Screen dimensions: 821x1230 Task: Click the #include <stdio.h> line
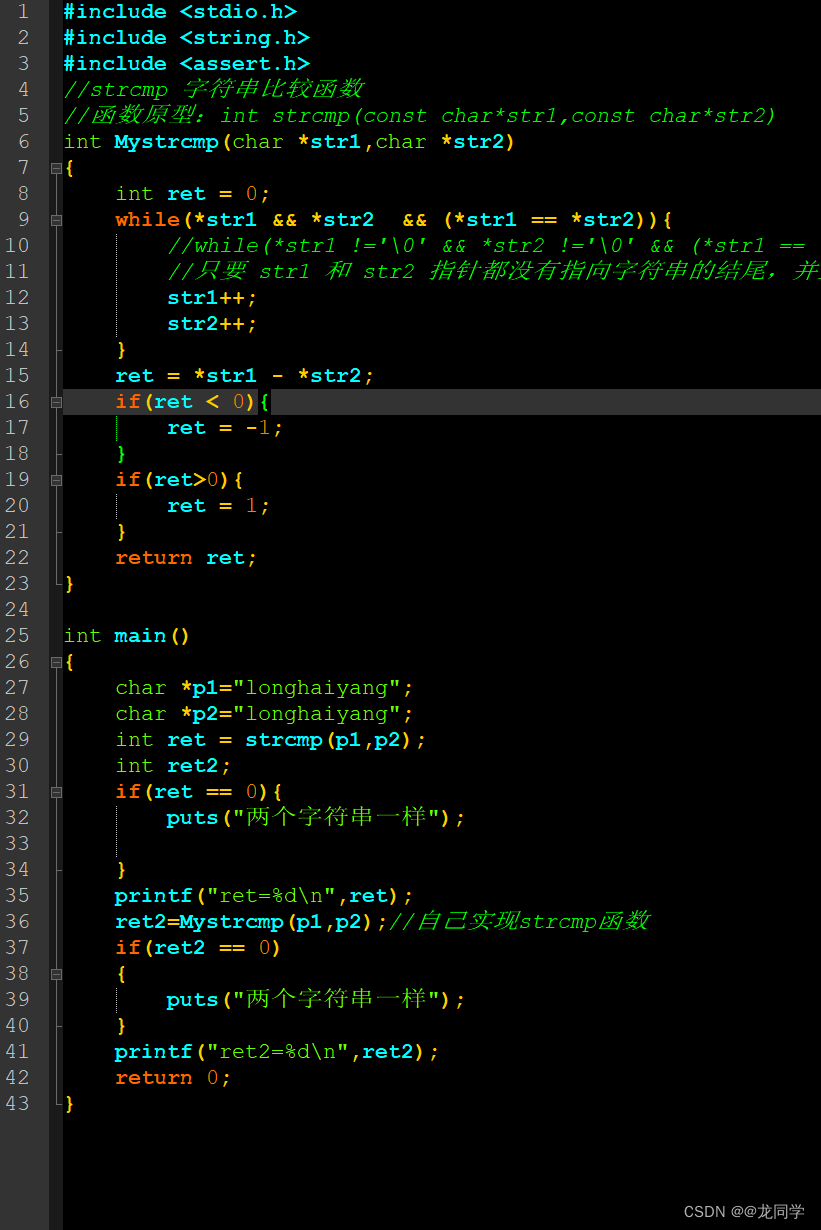pos(180,12)
